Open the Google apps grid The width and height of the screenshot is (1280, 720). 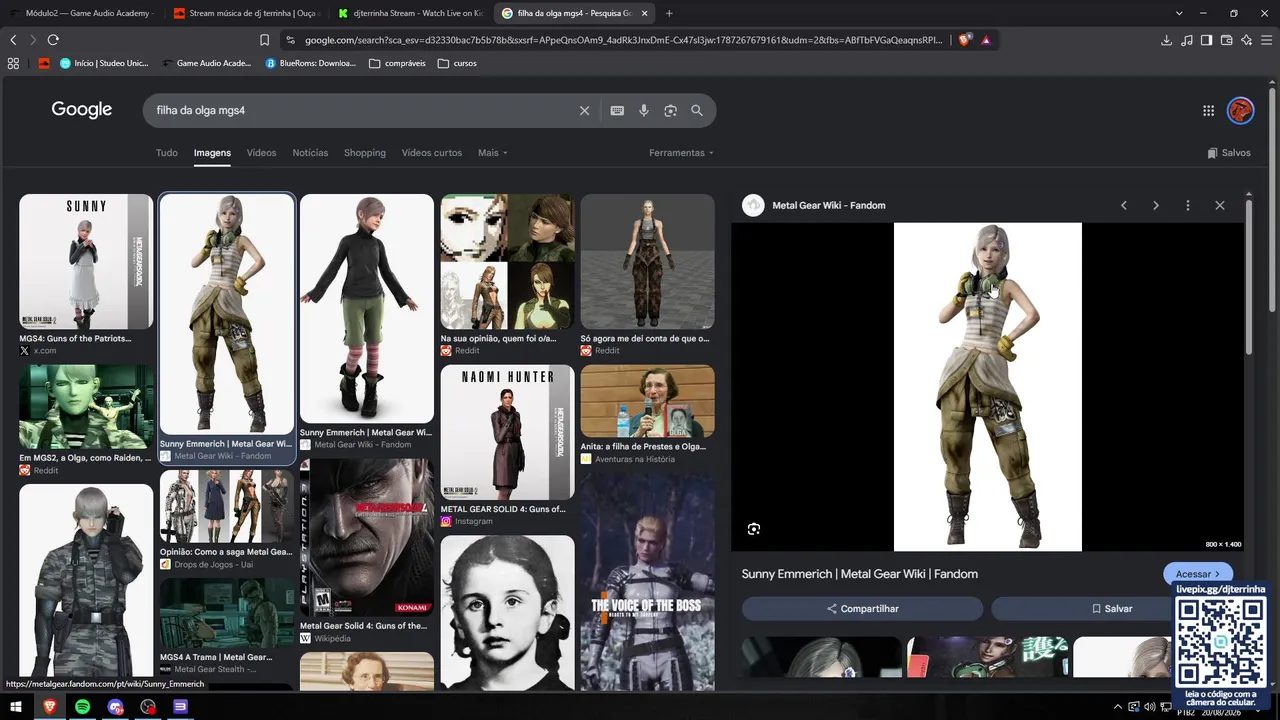tap(1208, 110)
